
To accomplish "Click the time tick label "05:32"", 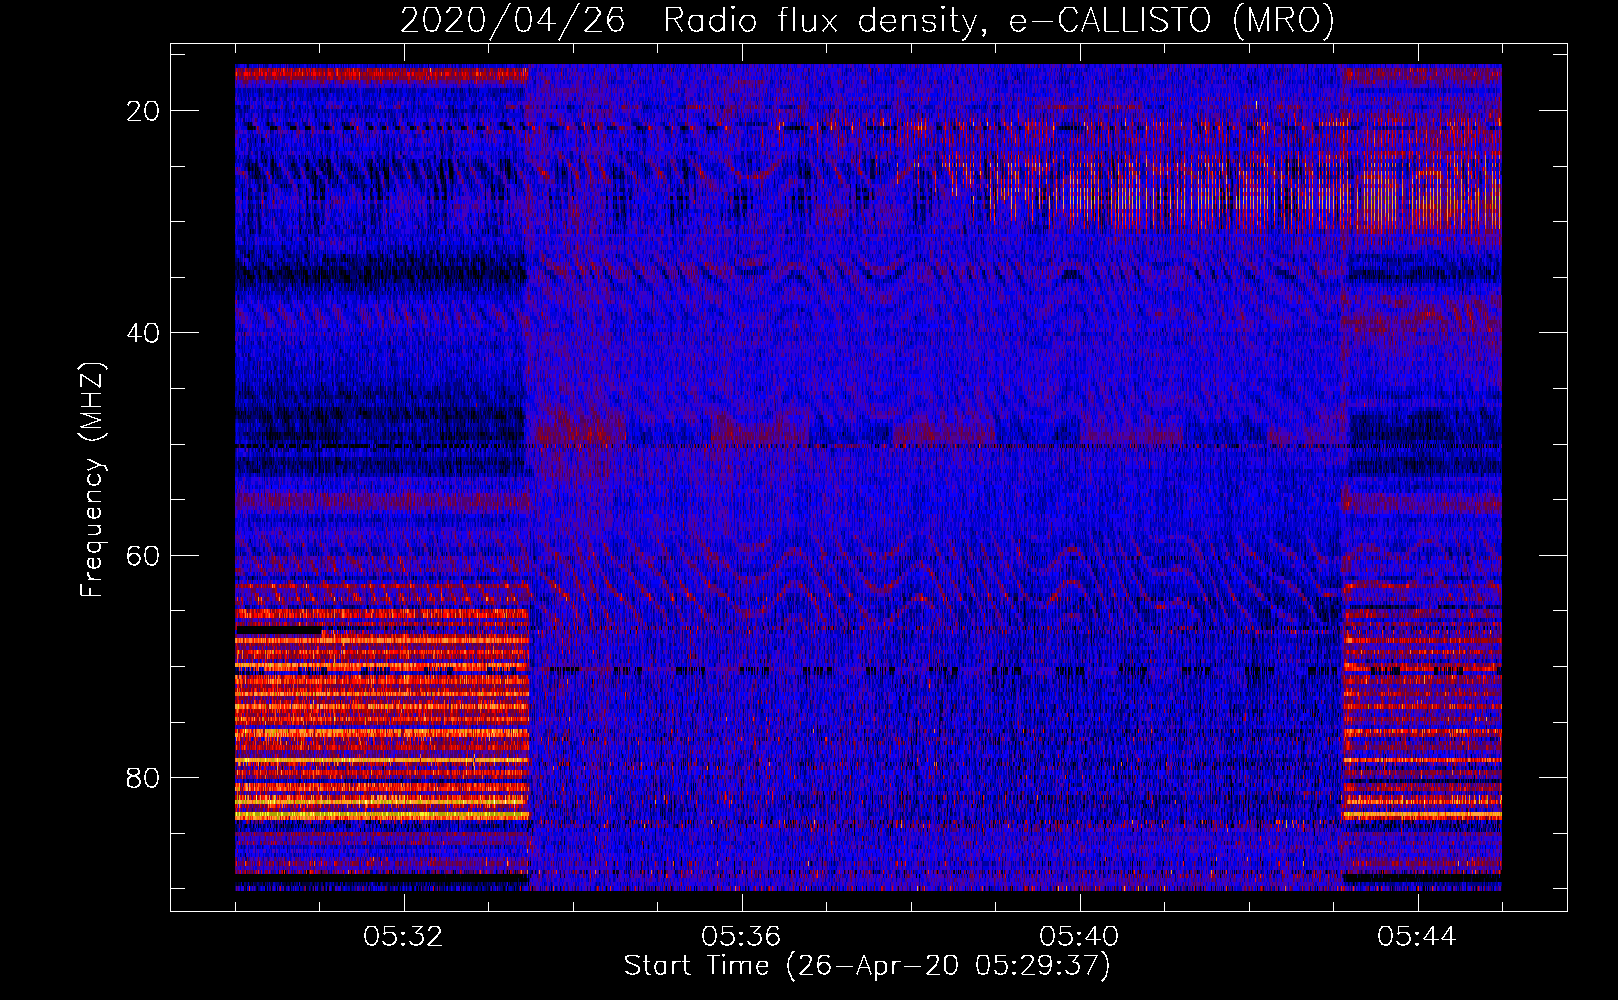I will [404, 937].
